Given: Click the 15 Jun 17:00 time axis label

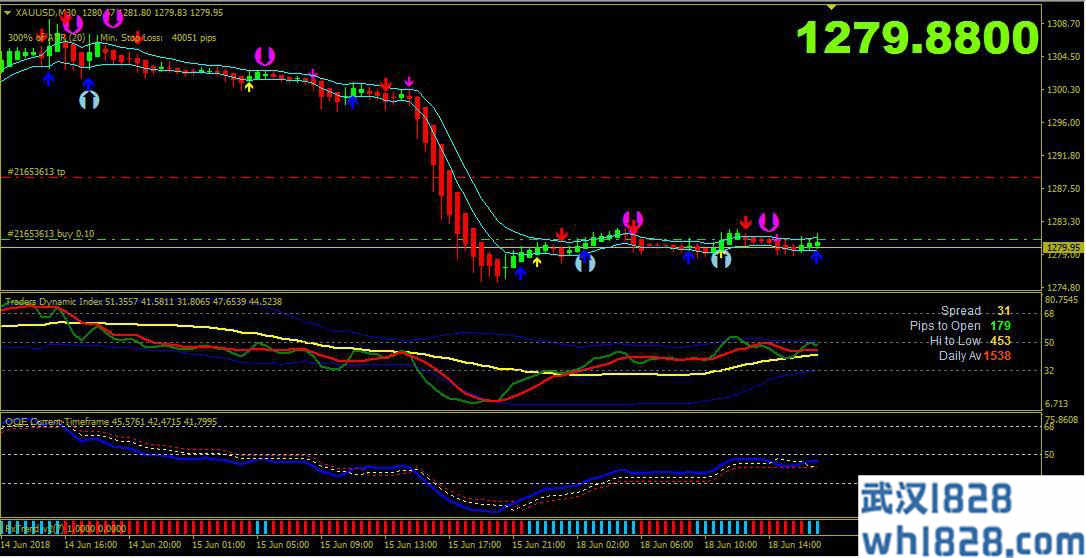Looking at the screenshot, I should point(475,545).
